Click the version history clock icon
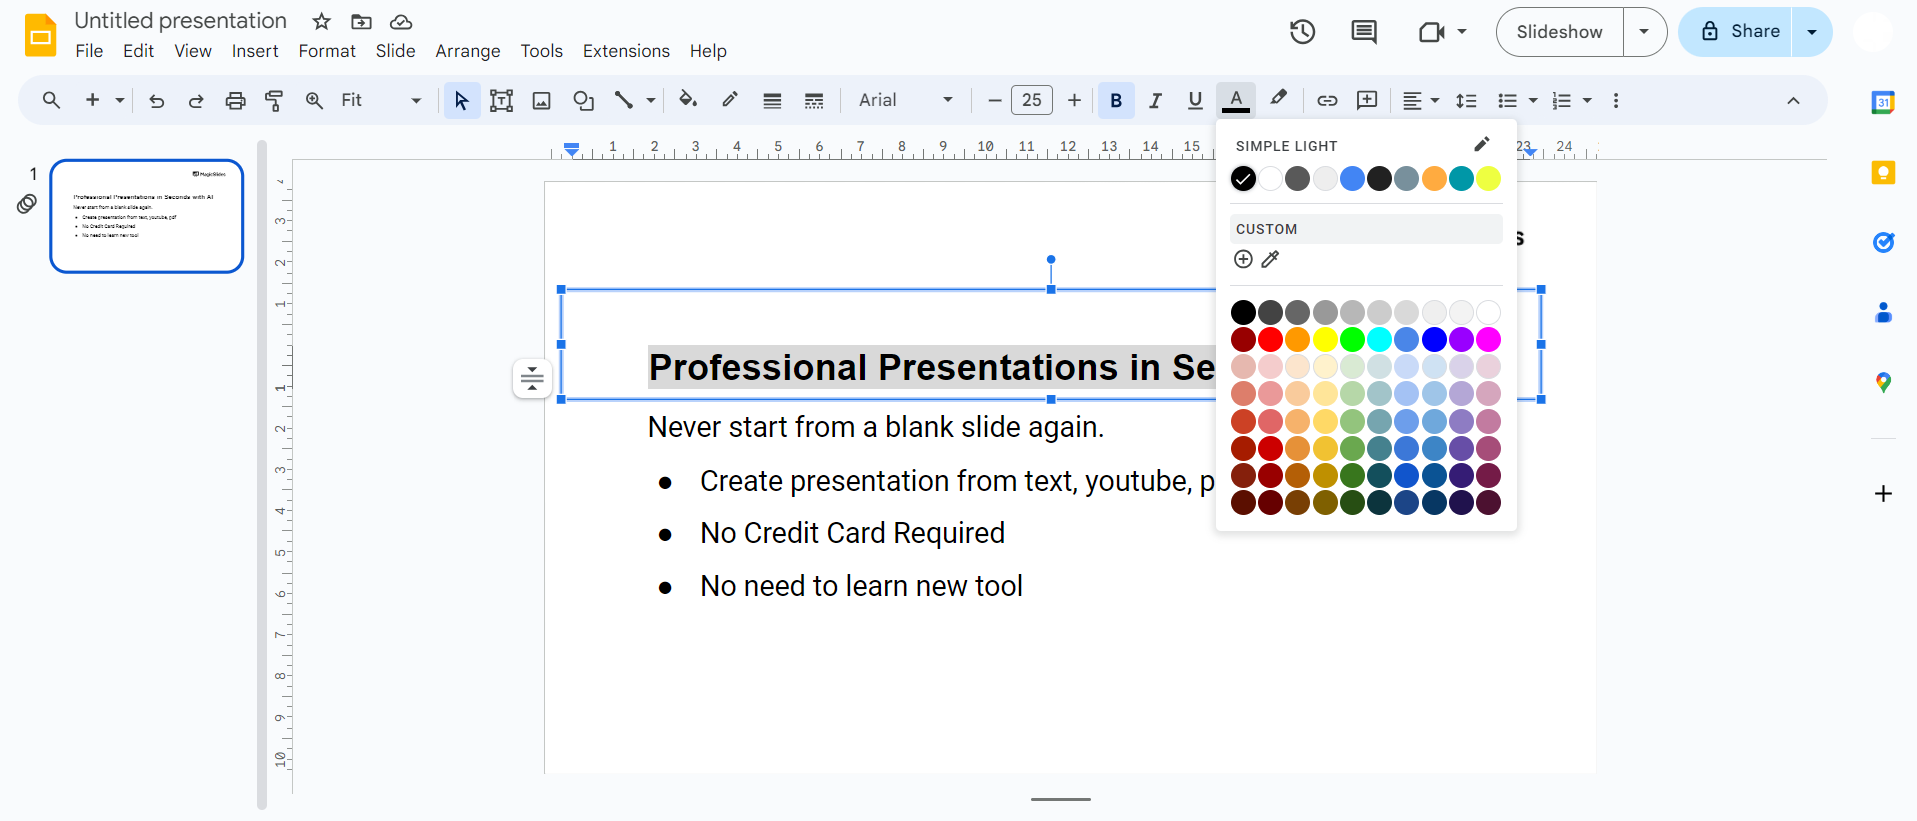This screenshot has width=1917, height=821. pos(1302,32)
